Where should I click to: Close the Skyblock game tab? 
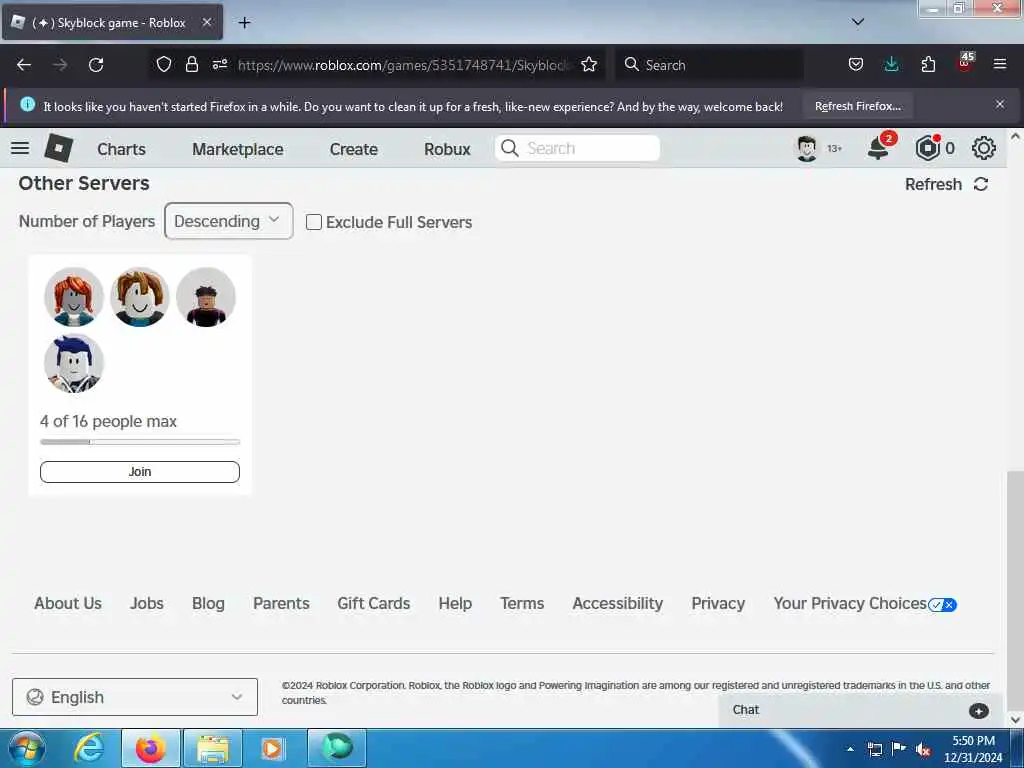pyautogui.click(x=206, y=22)
